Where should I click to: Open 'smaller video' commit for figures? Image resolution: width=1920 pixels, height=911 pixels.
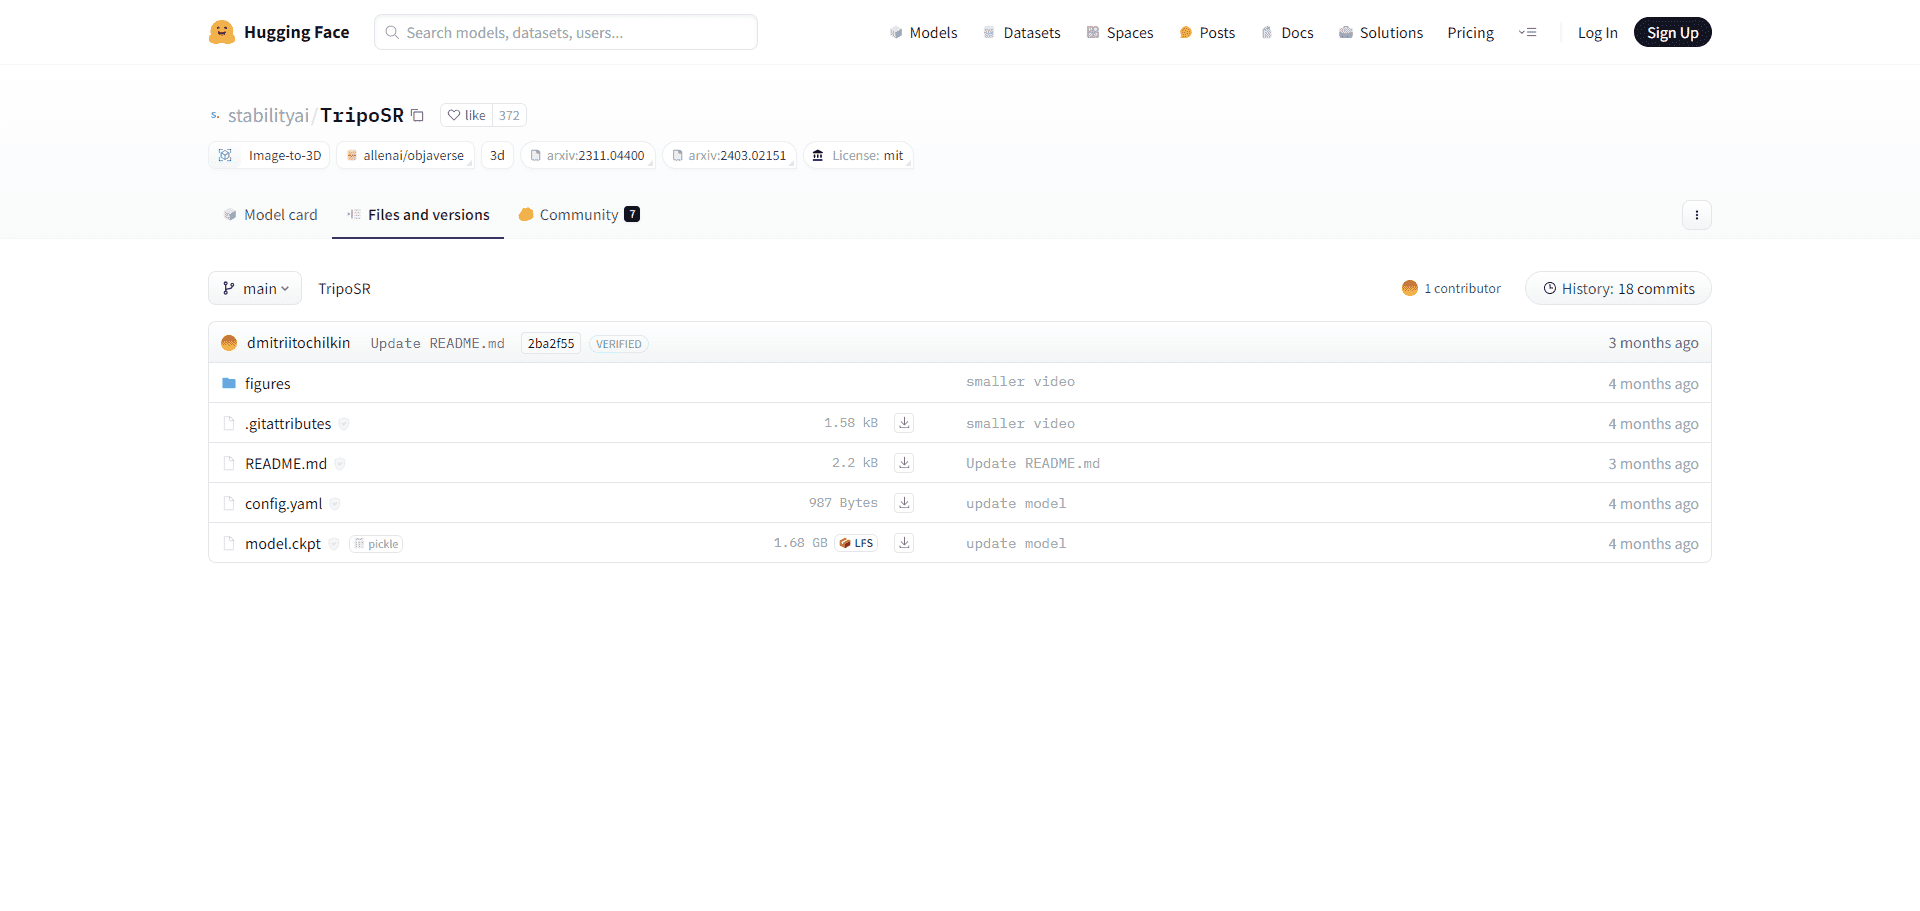pyautogui.click(x=1020, y=381)
